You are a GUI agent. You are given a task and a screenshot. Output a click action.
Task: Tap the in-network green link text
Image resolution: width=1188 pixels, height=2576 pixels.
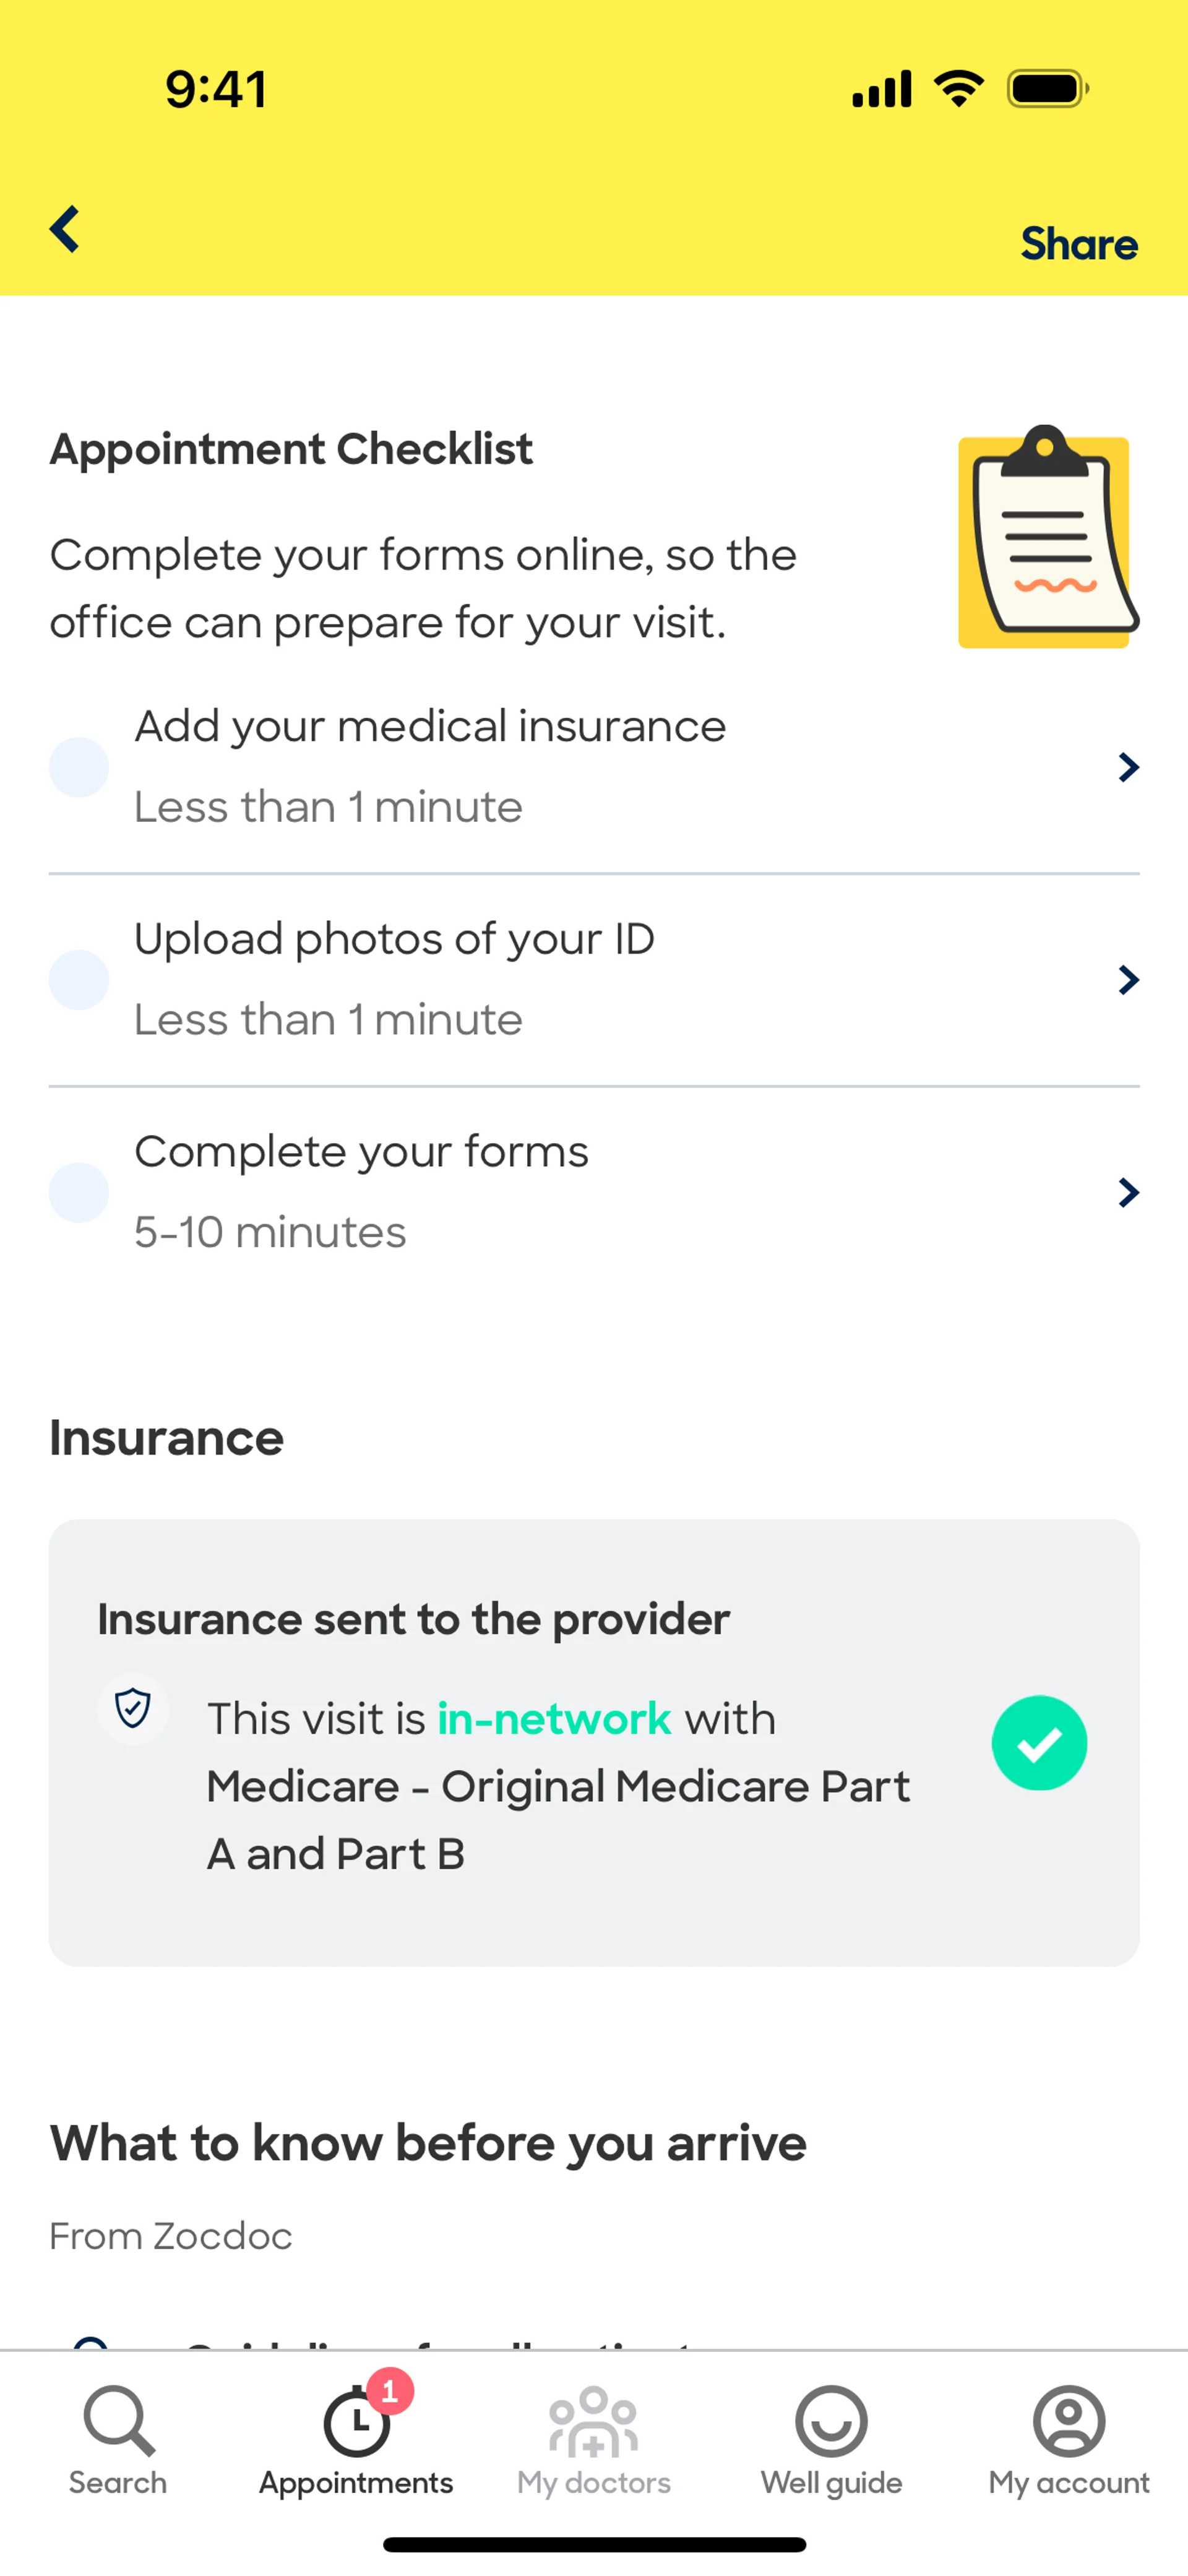pos(554,1719)
